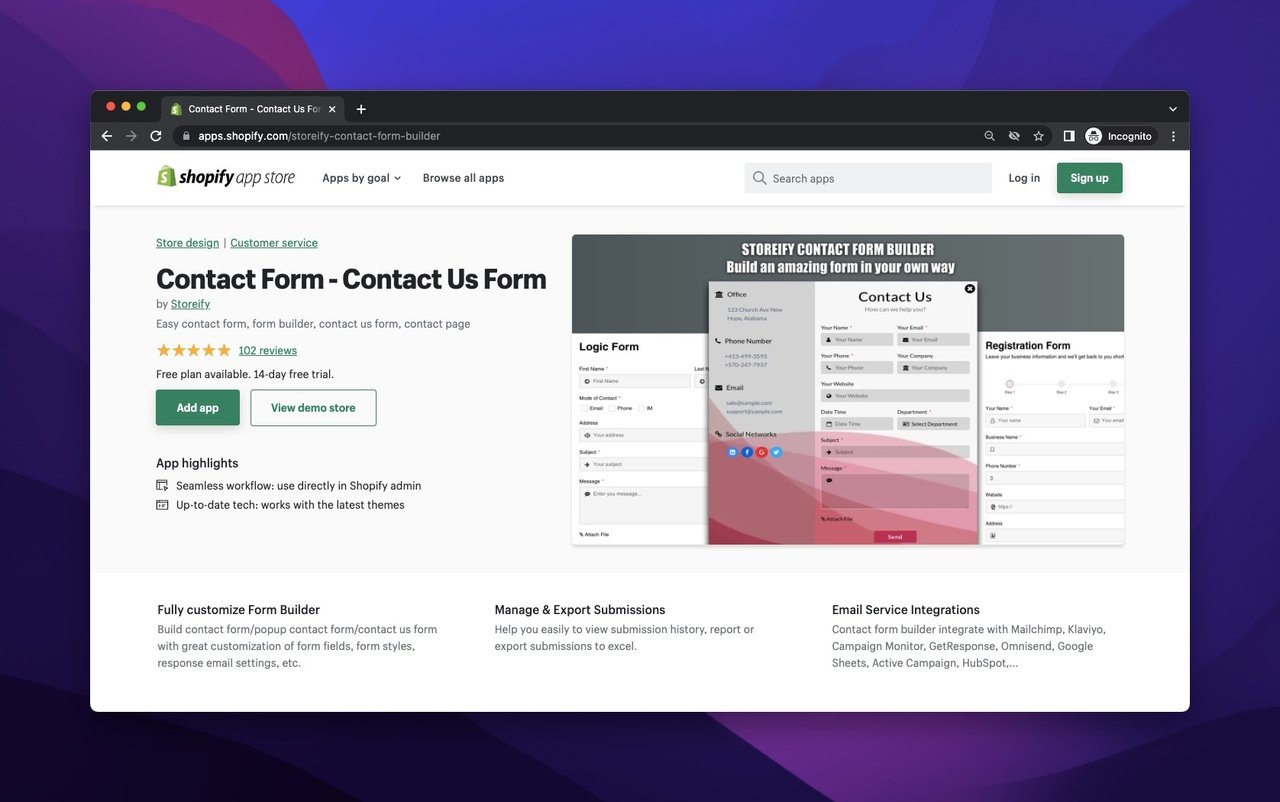Open the 102 reviews link
Image resolution: width=1280 pixels, height=802 pixels.
coord(268,350)
